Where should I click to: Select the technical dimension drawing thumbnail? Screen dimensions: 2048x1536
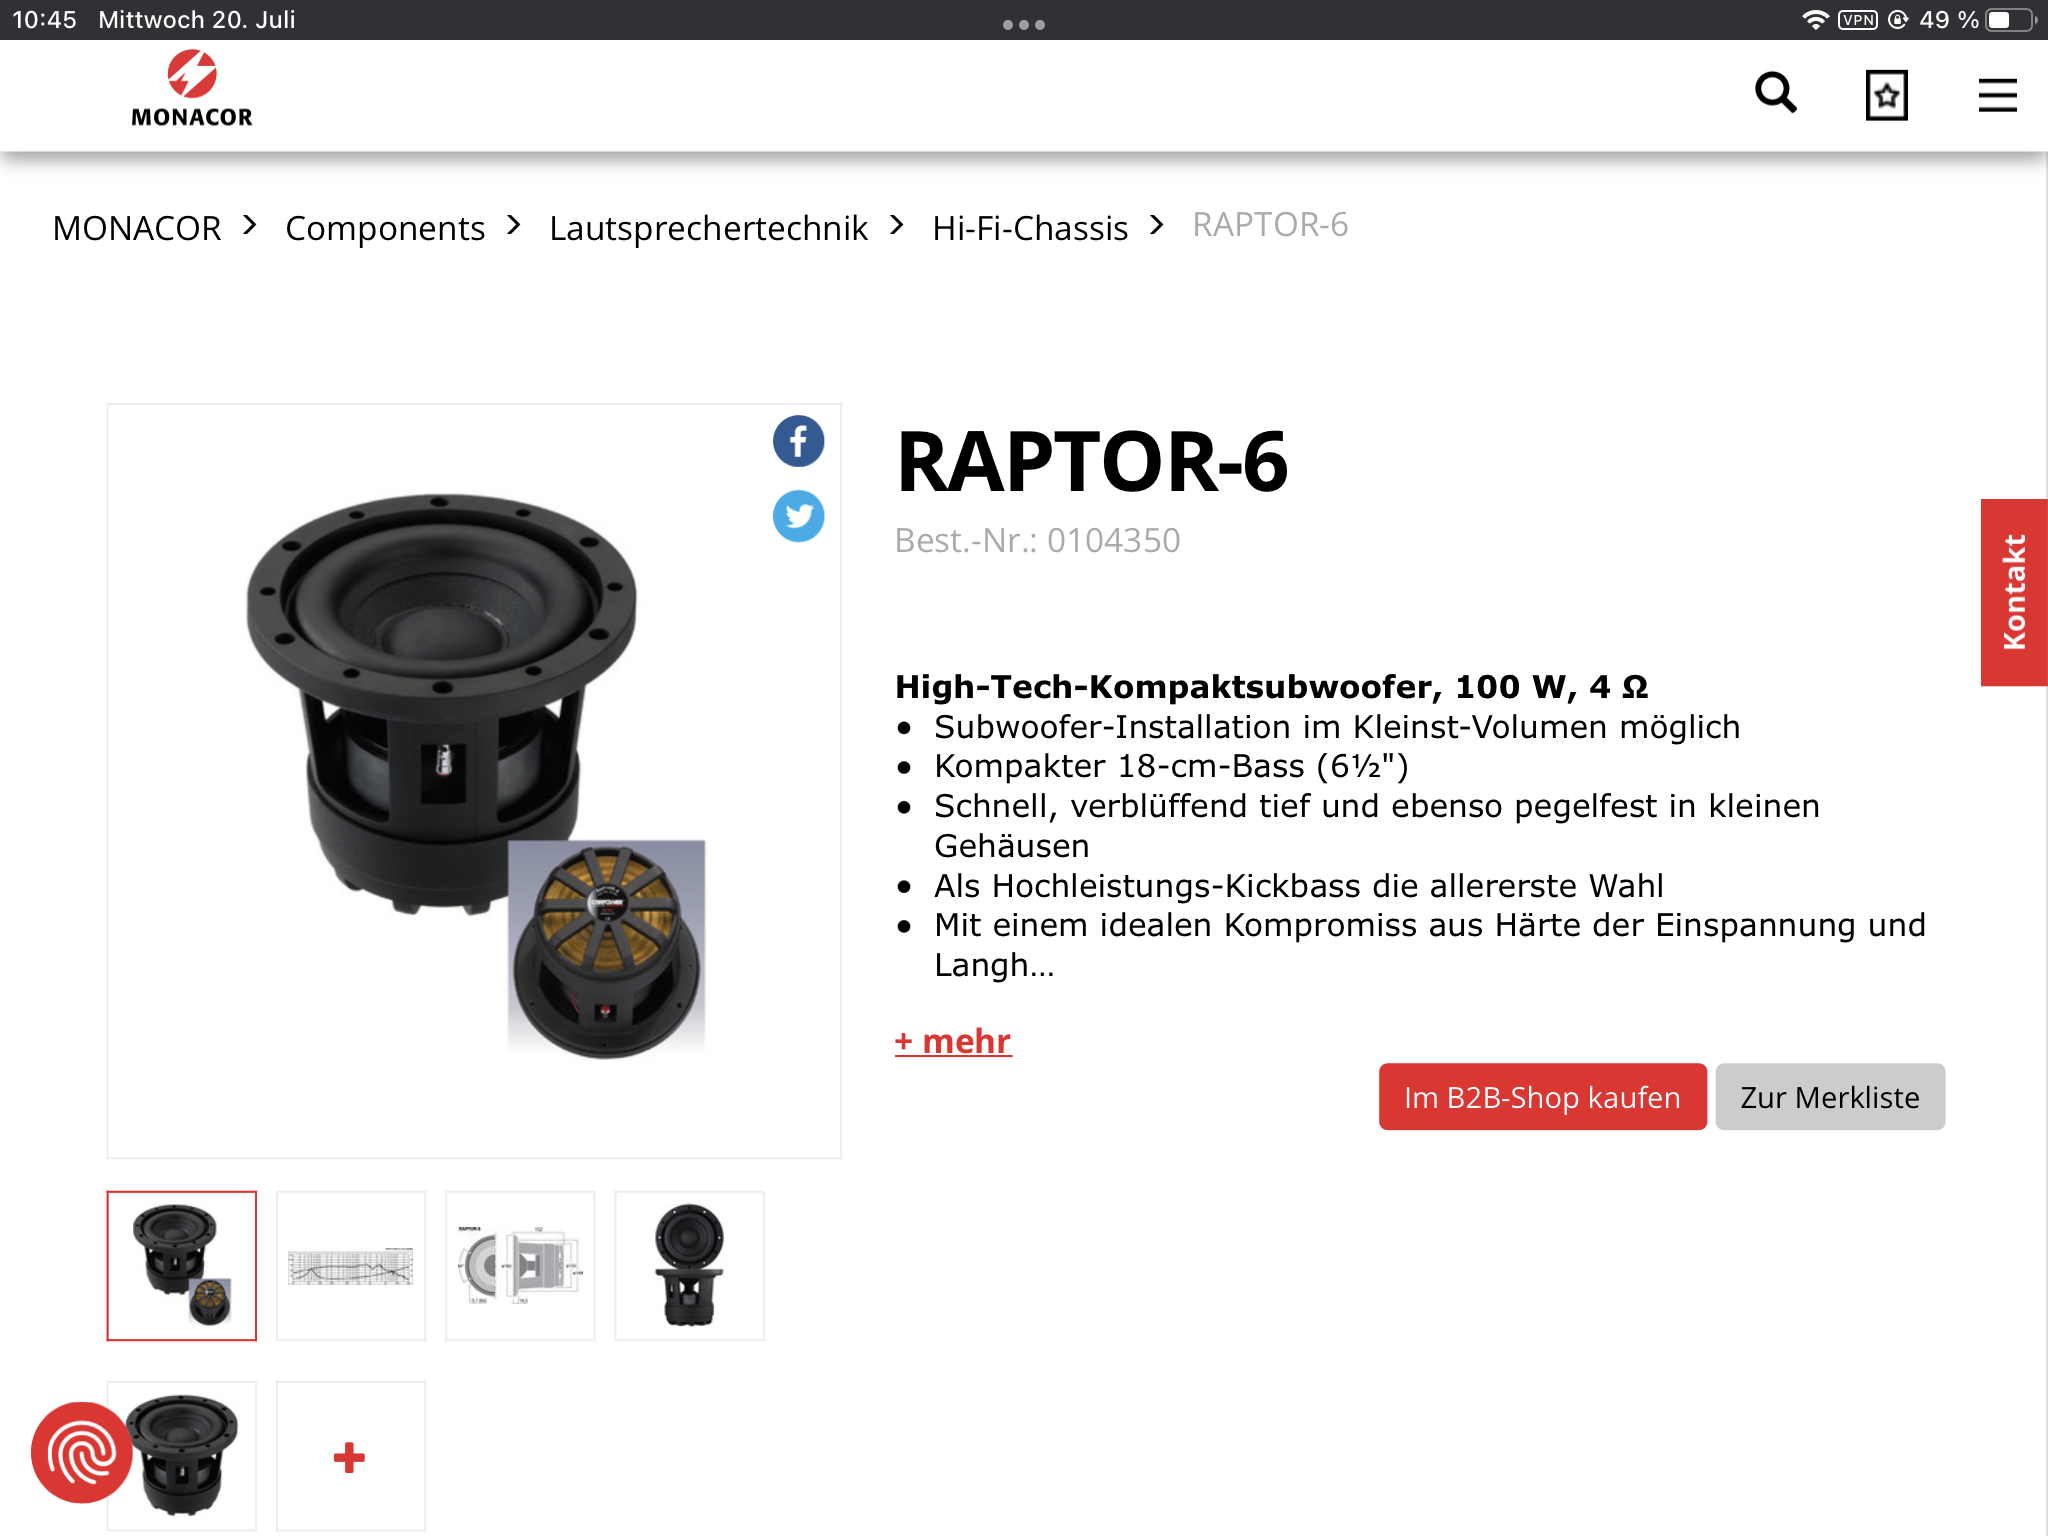[520, 1266]
